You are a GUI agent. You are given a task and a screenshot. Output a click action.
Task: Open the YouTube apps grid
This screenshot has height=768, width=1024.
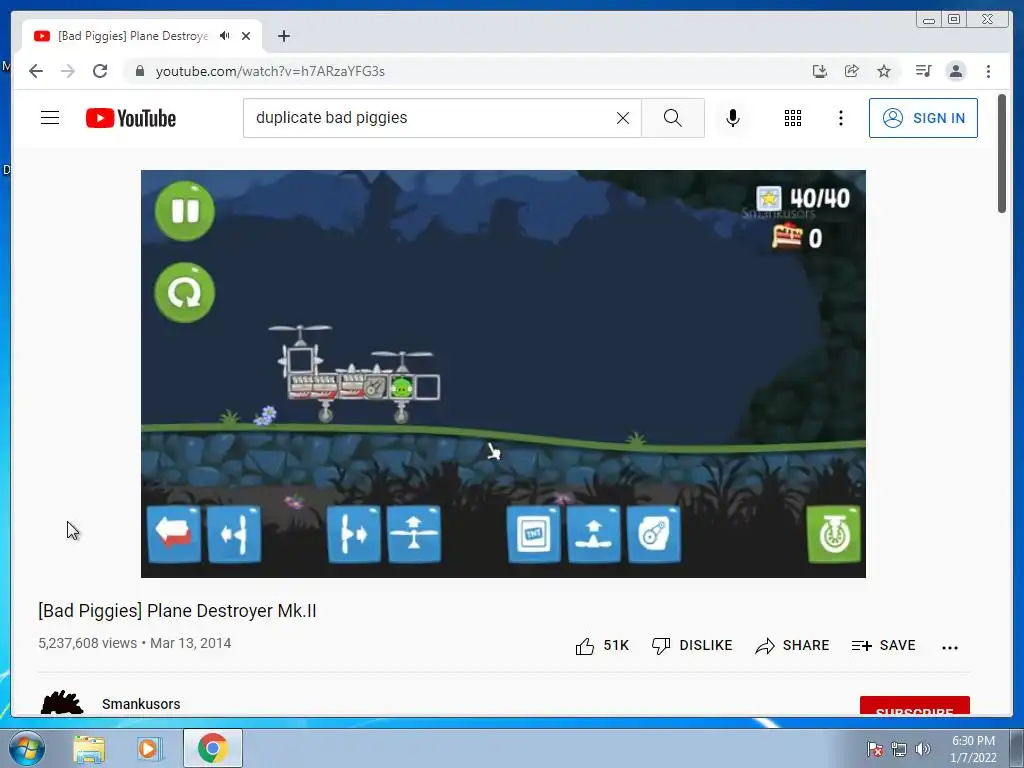click(793, 118)
